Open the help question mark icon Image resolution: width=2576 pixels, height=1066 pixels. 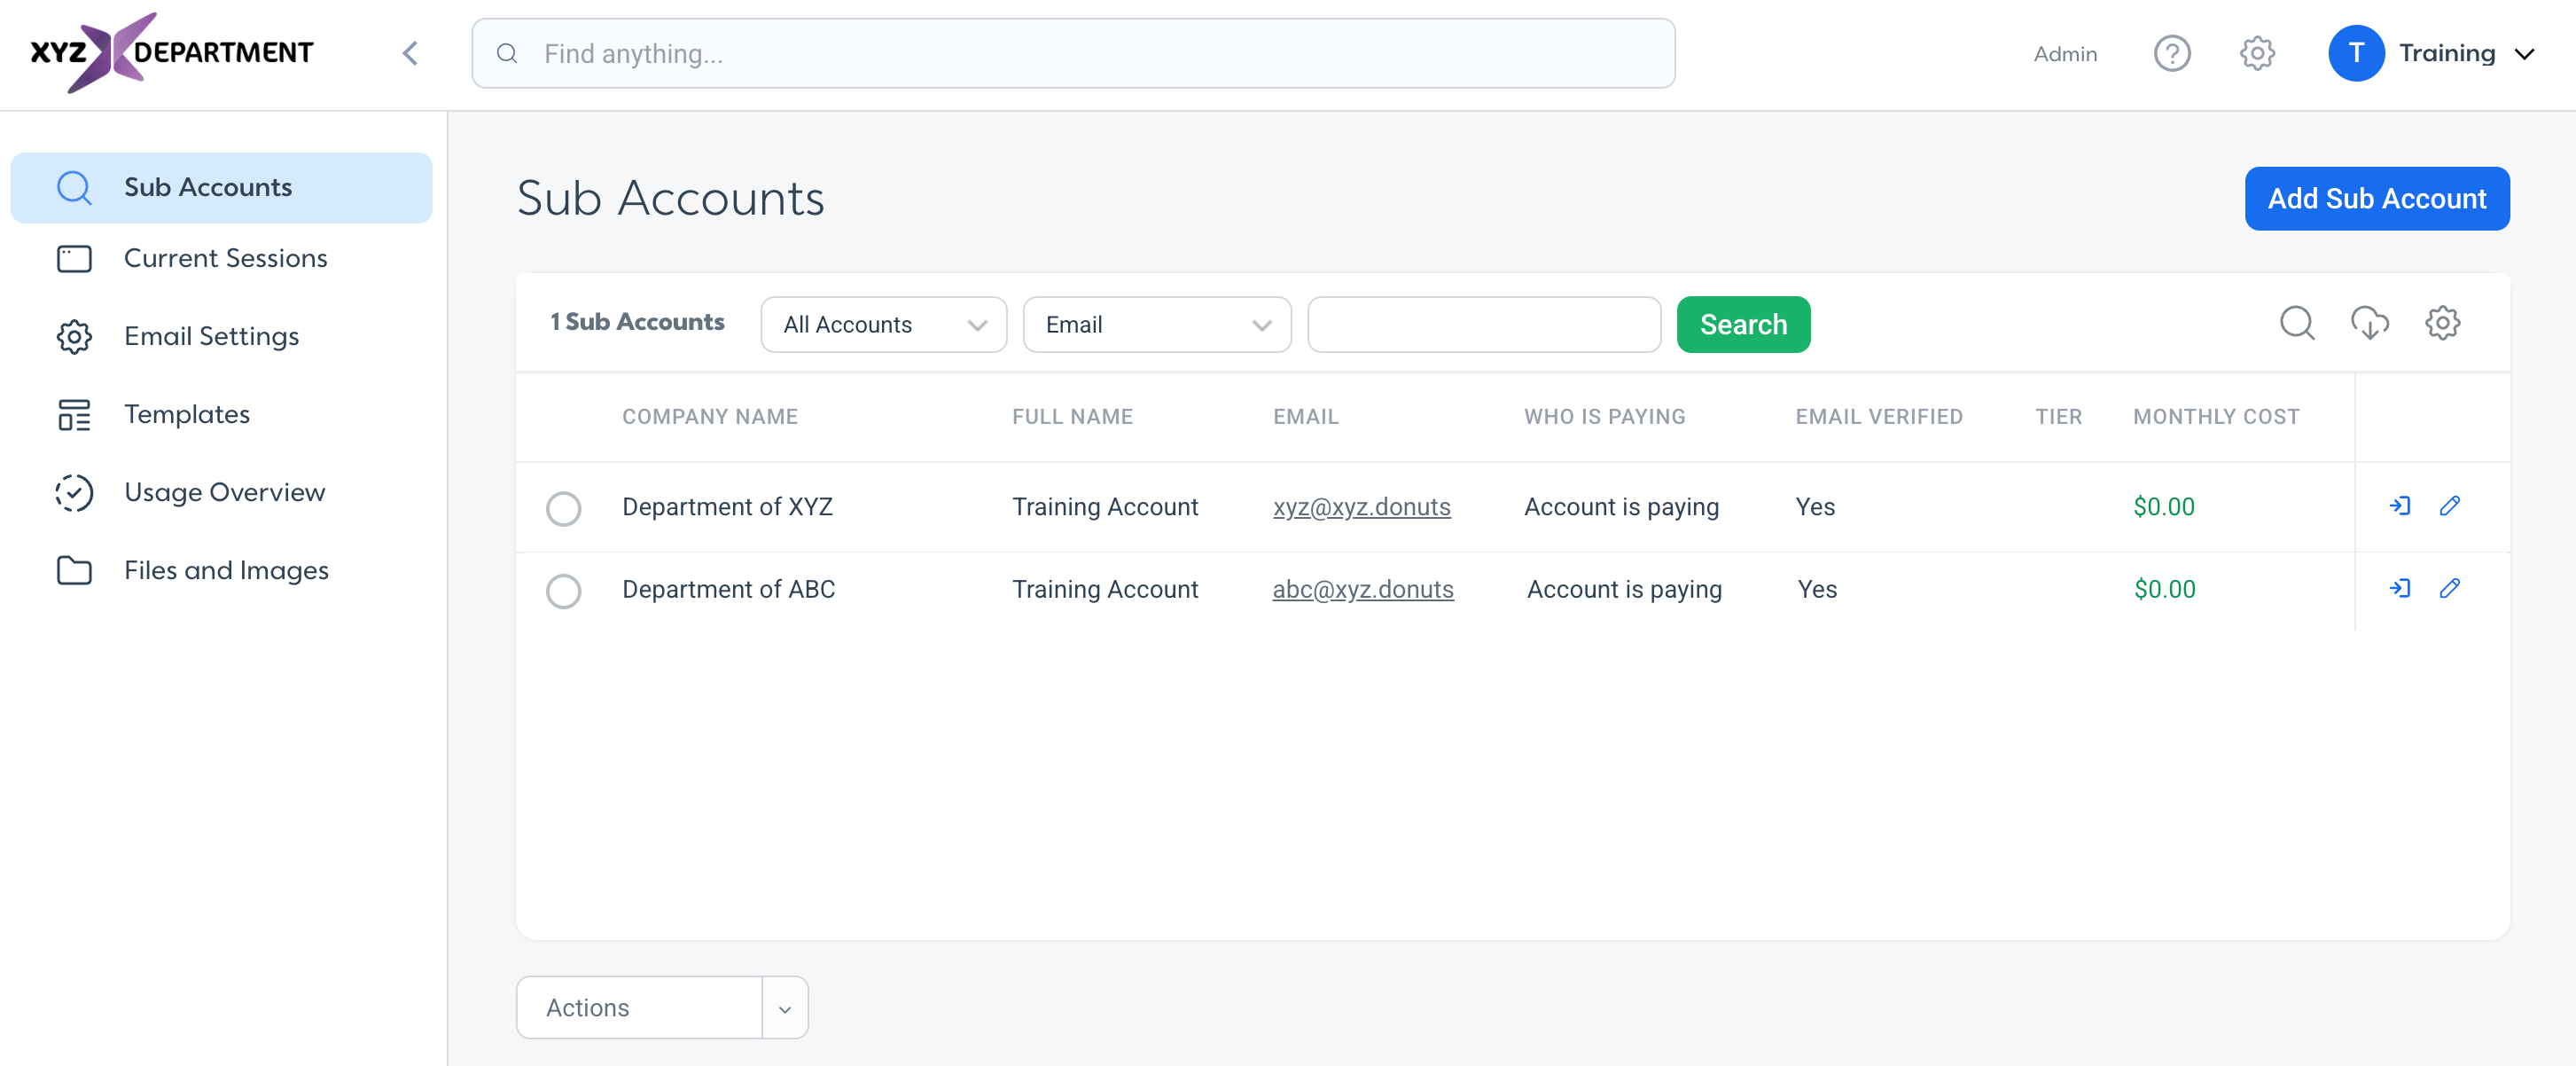coord(2171,53)
